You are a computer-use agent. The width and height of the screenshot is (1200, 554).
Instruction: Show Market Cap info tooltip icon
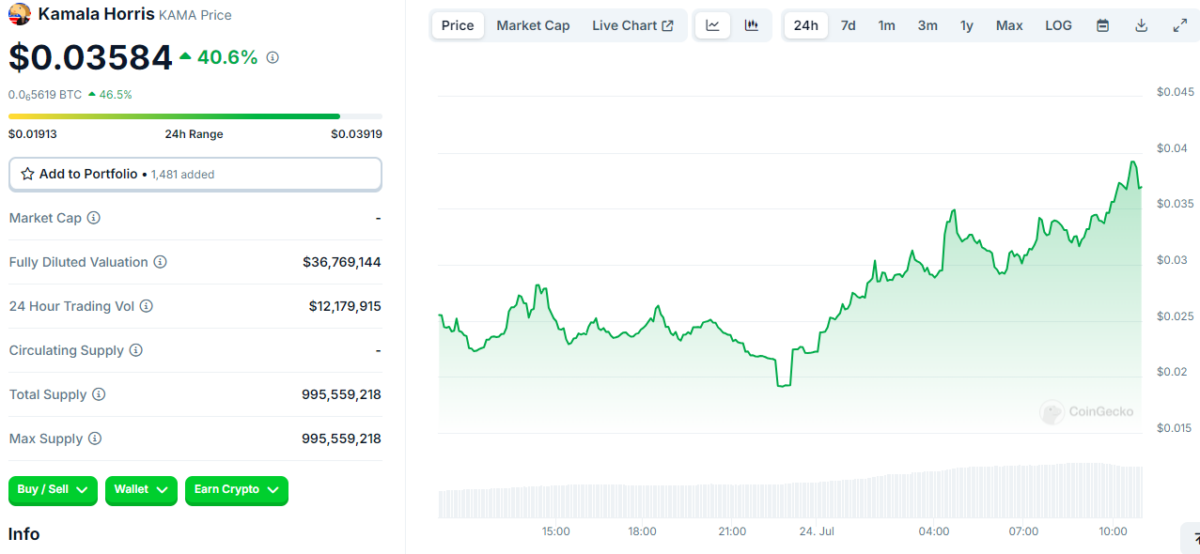[x=94, y=218]
